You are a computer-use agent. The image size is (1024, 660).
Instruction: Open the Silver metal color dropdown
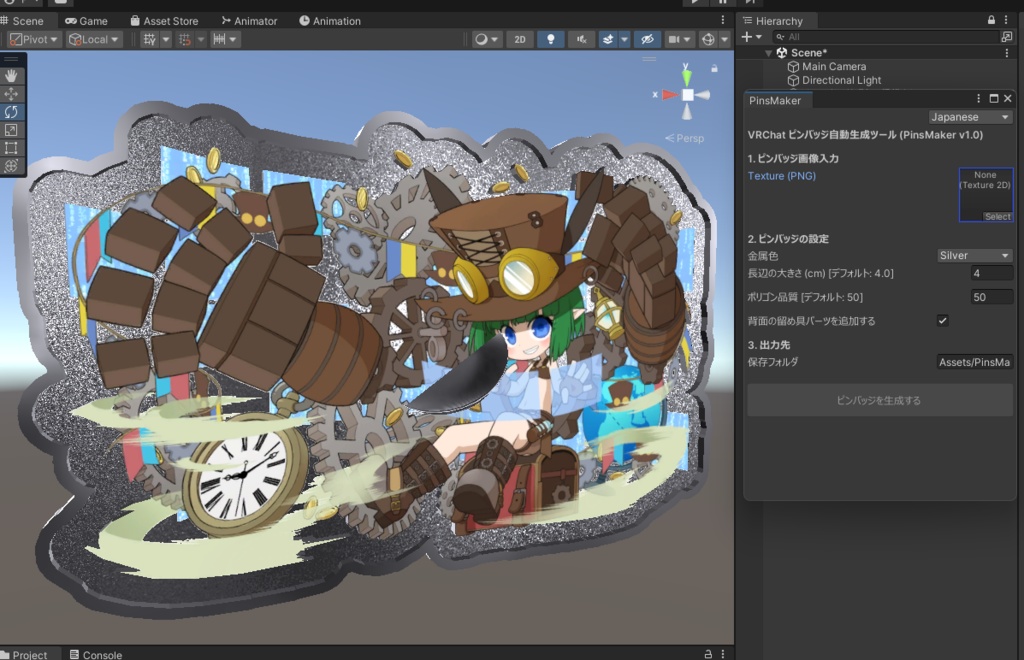(974, 255)
